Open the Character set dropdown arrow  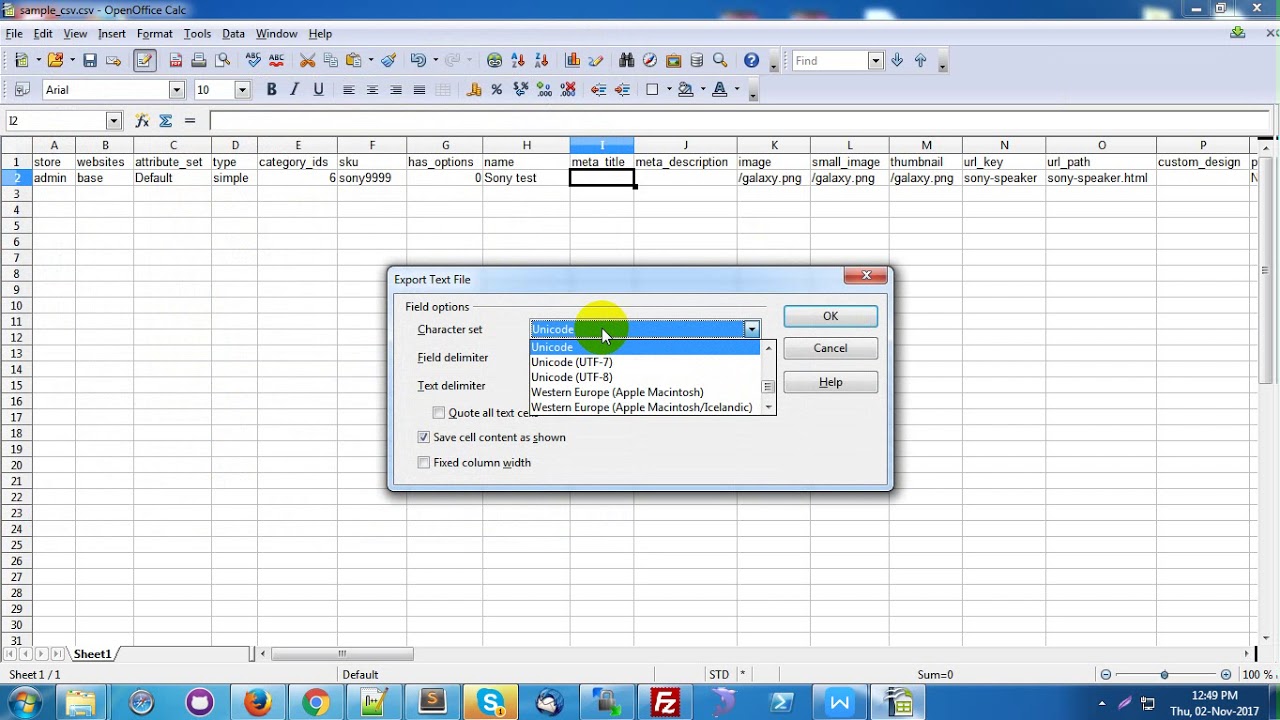click(x=751, y=329)
